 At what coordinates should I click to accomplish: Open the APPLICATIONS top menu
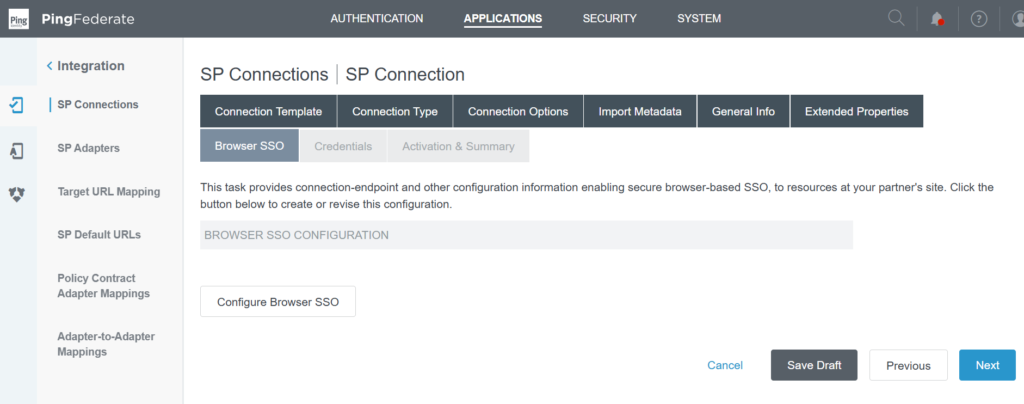[x=503, y=18]
